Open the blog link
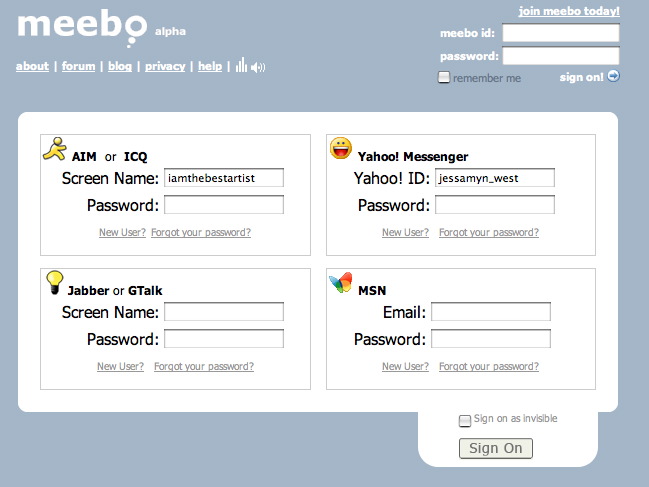649x487 pixels. [x=120, y=67]
